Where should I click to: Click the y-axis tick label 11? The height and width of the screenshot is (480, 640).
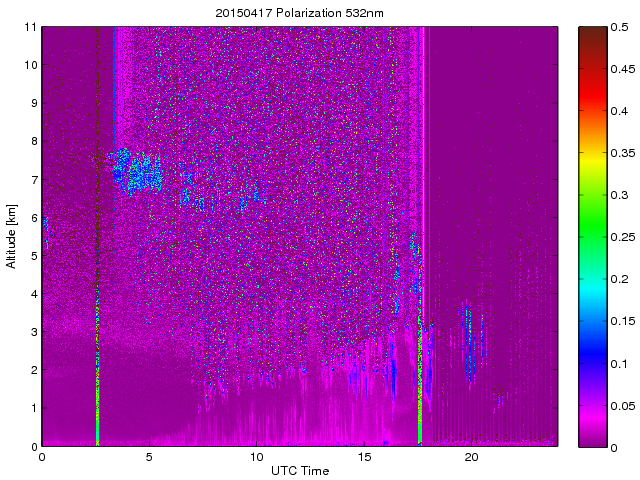(x=30, y=27)
